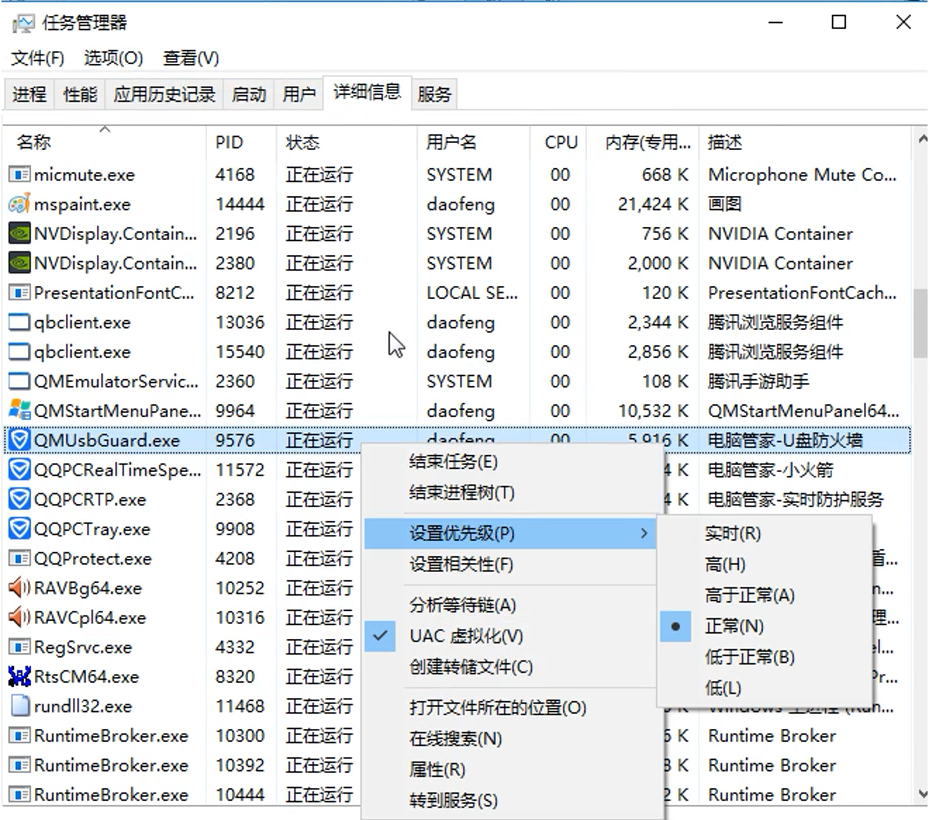The height and width of the screenshot is (820, 936).
Task: Click the RAVBg64.exe speaker icon
Action: pos(19,588)
